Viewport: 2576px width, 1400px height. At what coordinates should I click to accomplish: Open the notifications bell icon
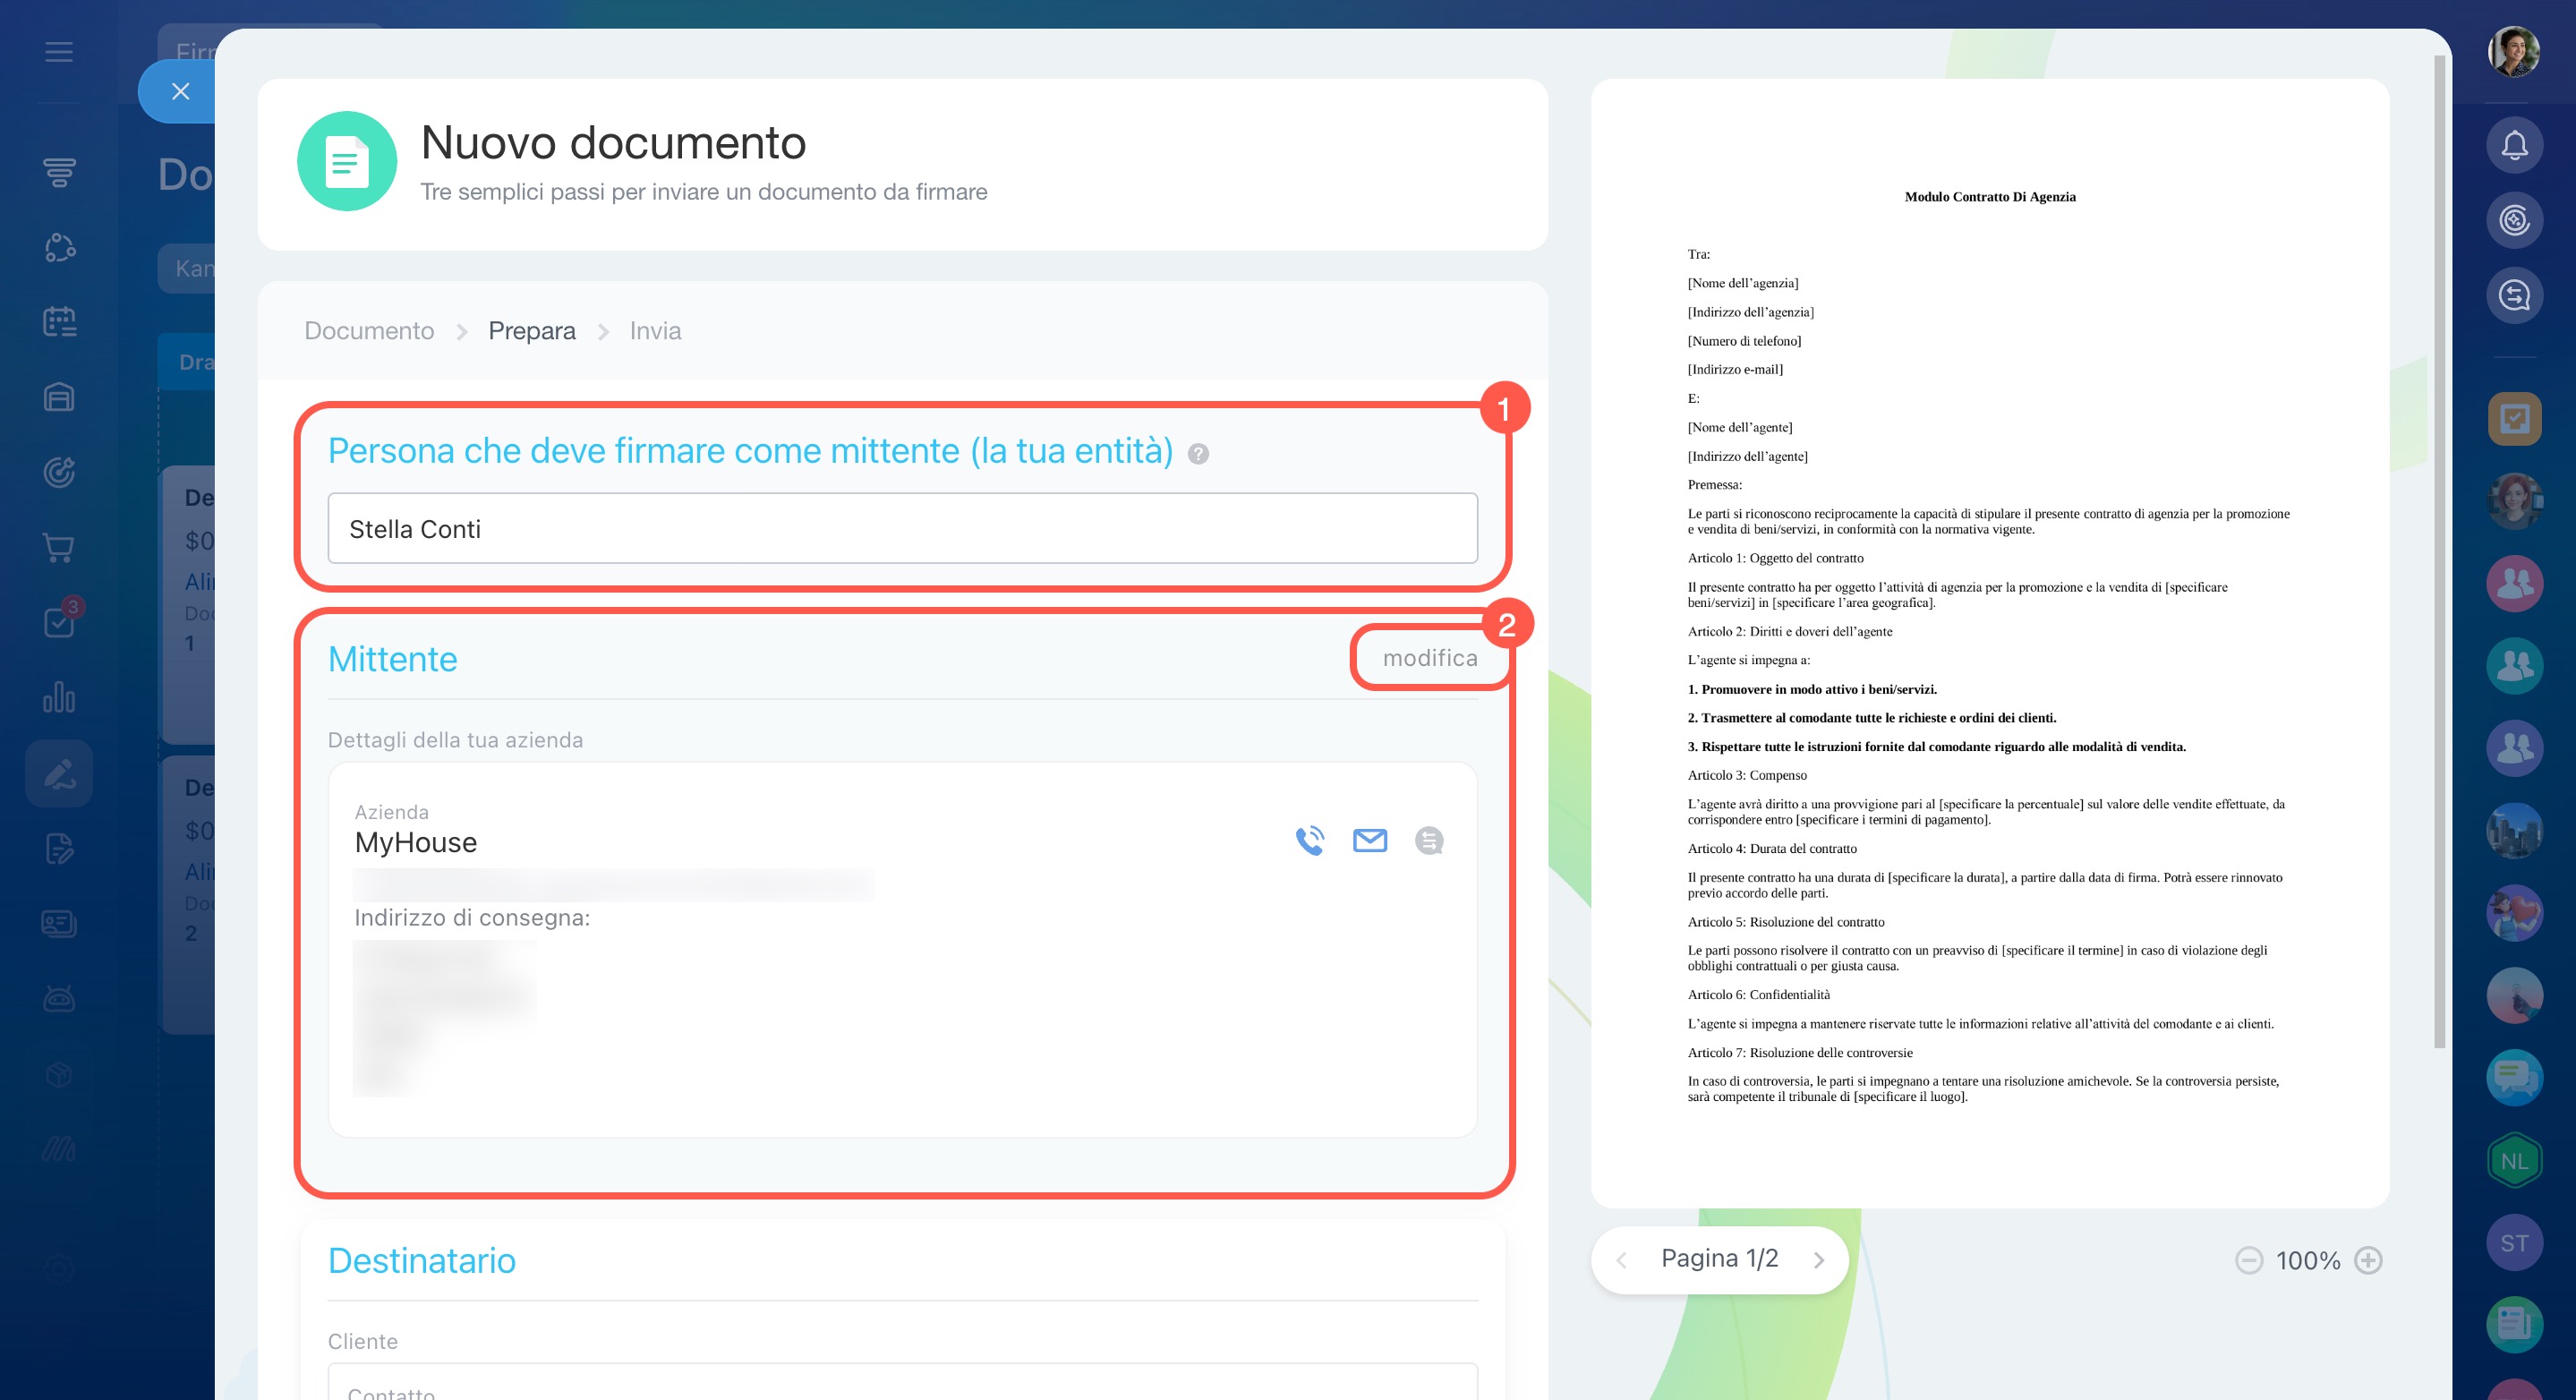click(x=2514, y=146)
